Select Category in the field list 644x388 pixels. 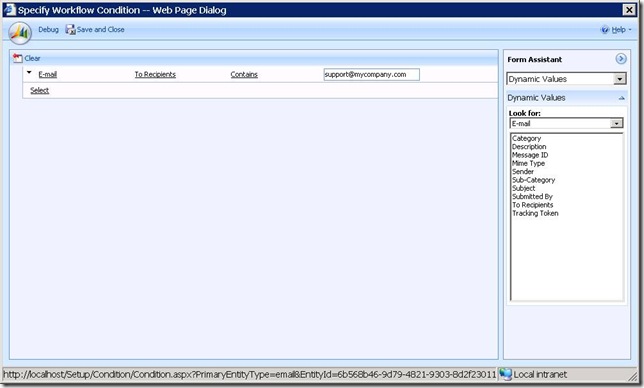[x=527, y=138]
